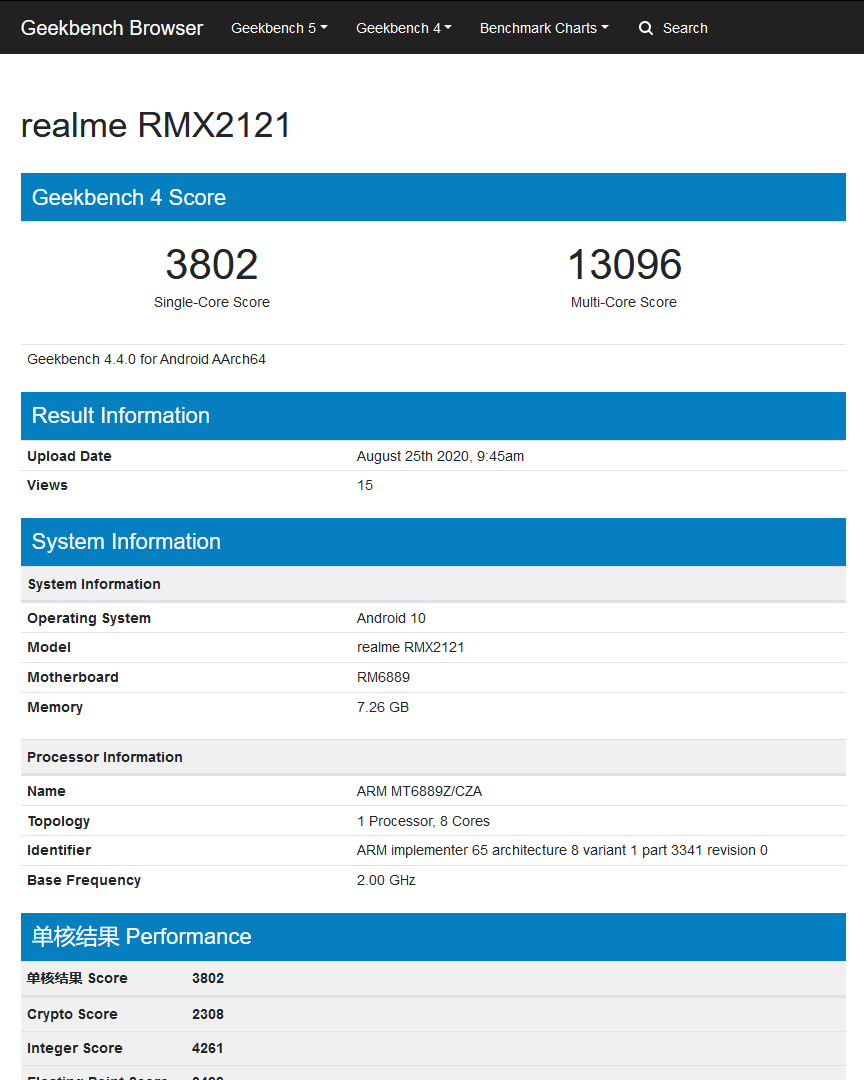This screenshot has width=864, height=1080.
Task: Select the Integer Score value 4261
Action: 207,1048
